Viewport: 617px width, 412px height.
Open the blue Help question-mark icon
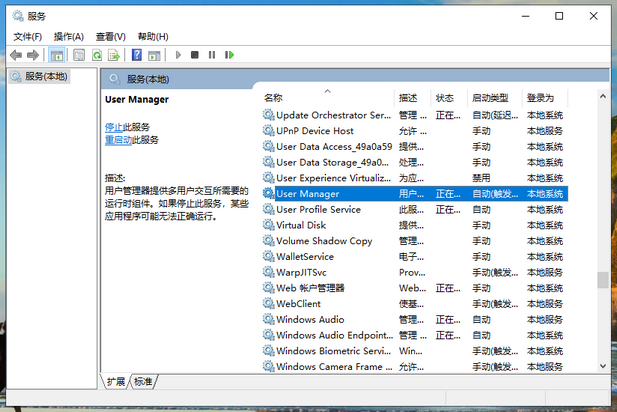(x=136, y=55)
